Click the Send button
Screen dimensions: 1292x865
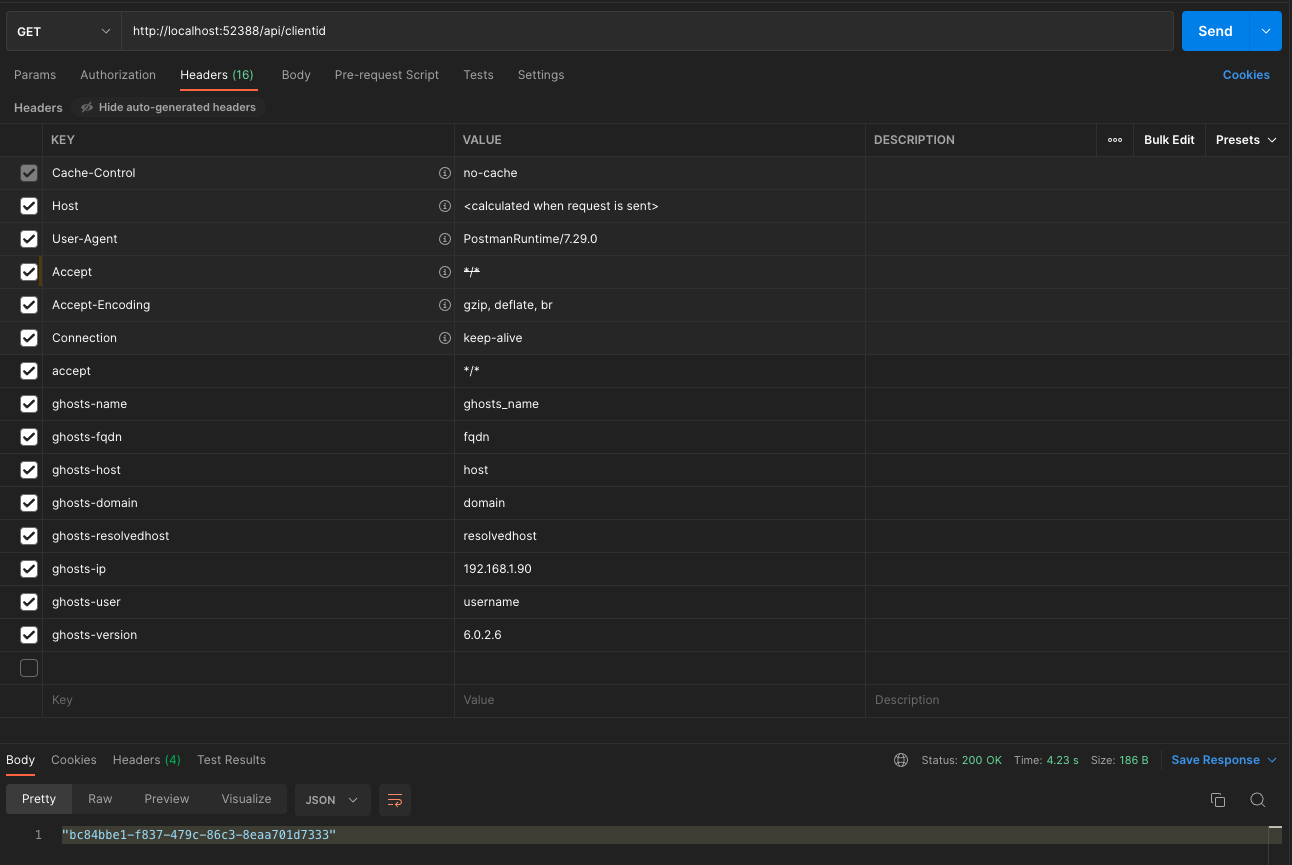click(x=1214, y=31)
